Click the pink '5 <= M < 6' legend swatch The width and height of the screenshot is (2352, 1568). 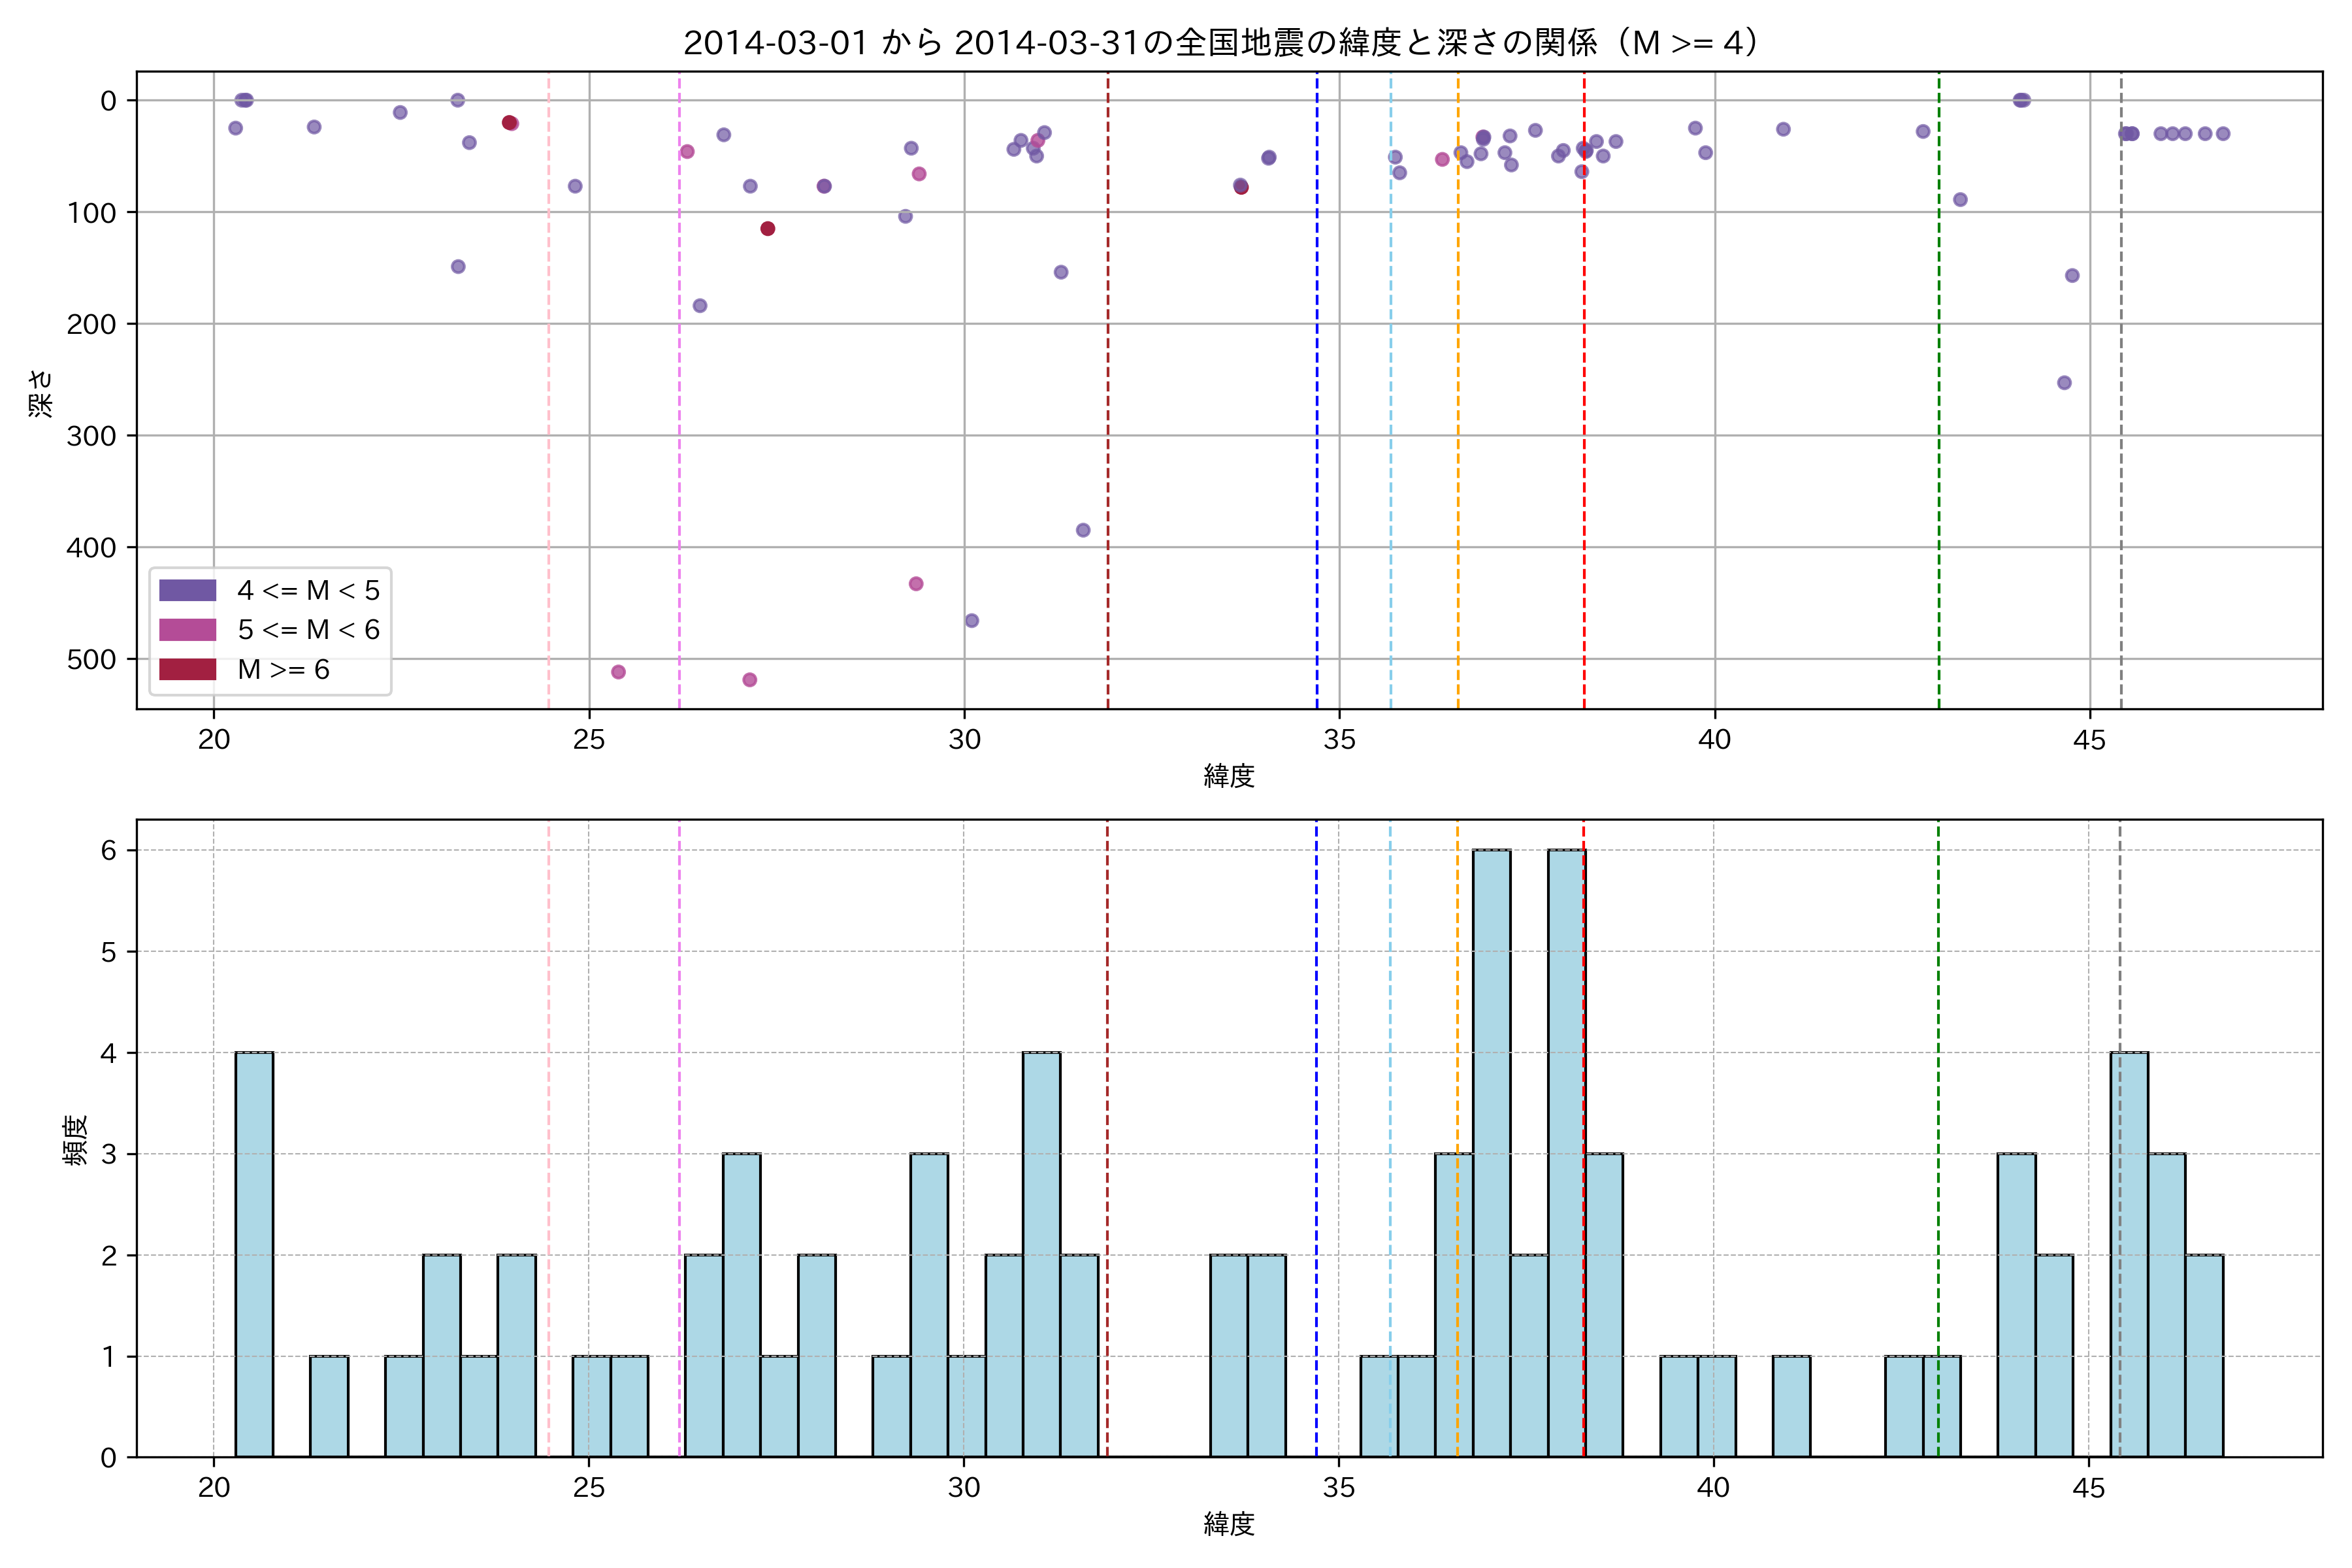[187, 630]
